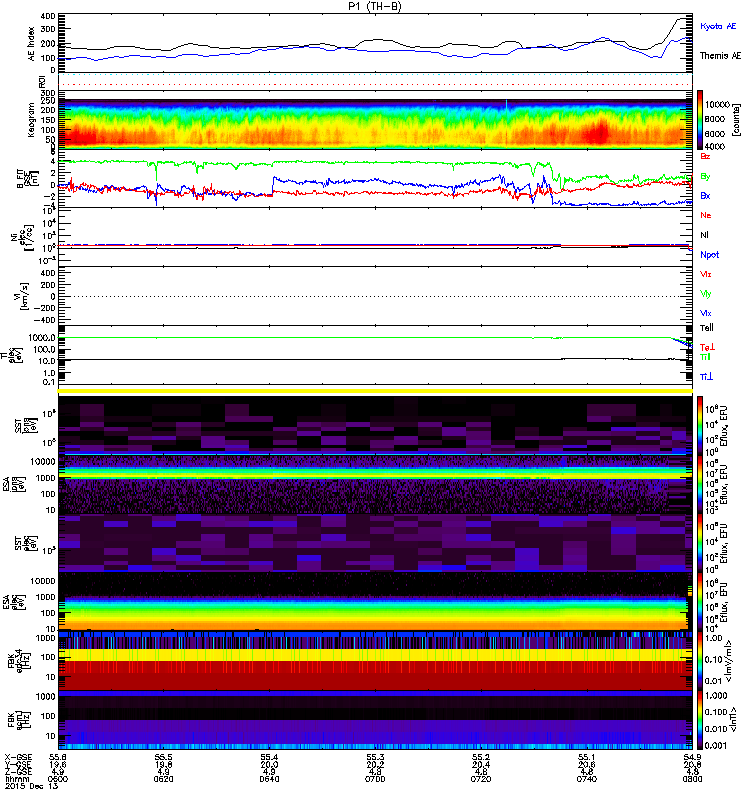Click the date label 2015 Dec 13

[32, 786]
